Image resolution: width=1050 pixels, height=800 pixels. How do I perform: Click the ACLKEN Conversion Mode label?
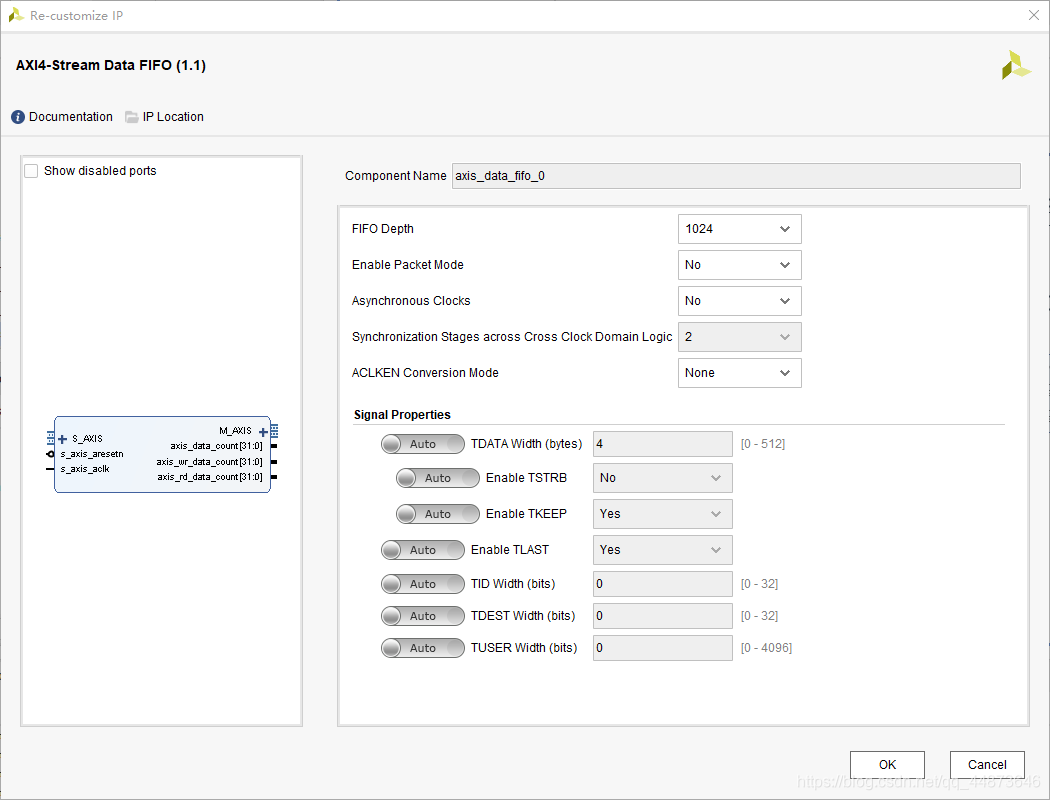[425, 373]
